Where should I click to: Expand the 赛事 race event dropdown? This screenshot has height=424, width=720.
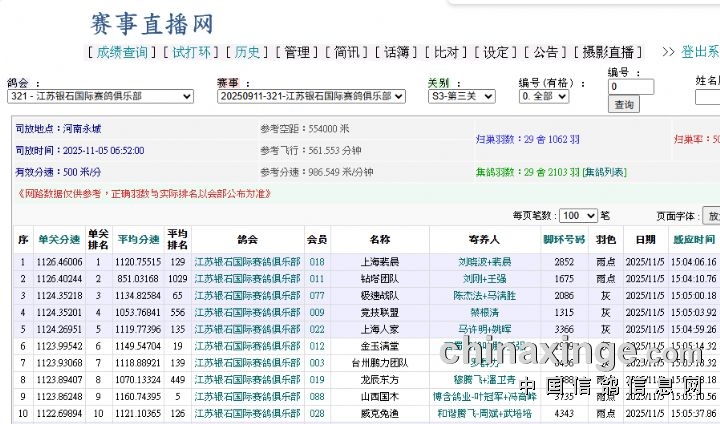[311, 96]
